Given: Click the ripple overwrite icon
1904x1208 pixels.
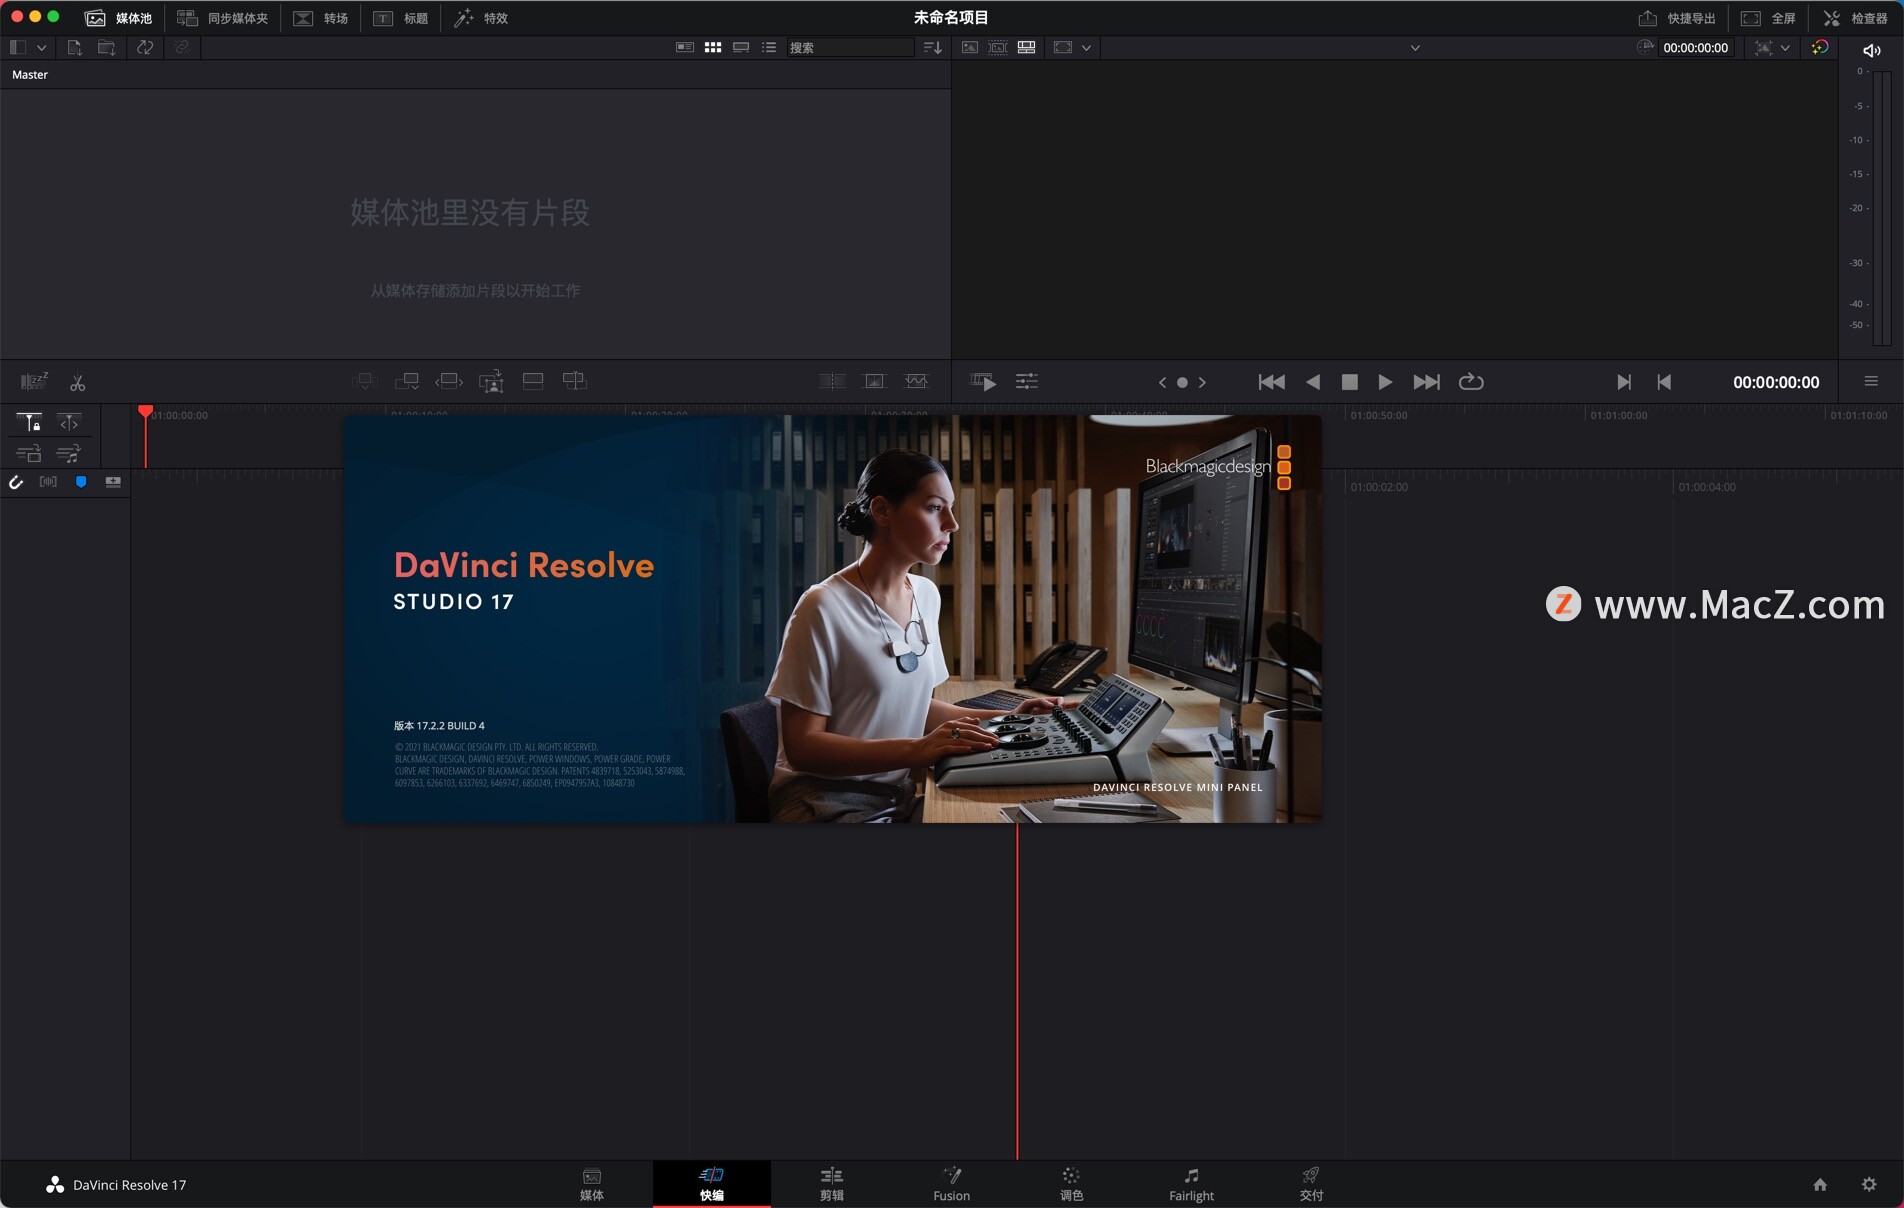Looking at the screenshot, I should pos(449,381).
